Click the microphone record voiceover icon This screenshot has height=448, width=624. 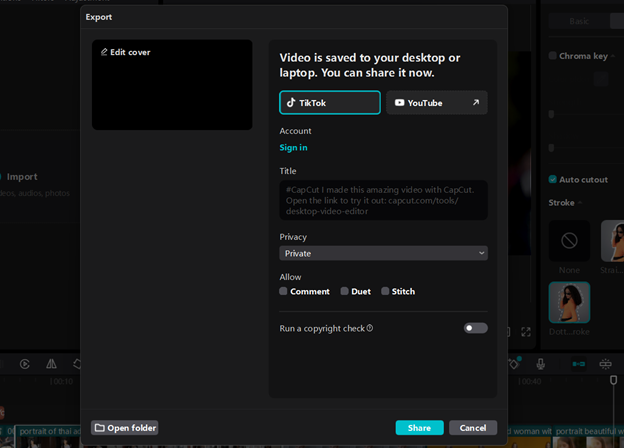(x=540, y=364)
